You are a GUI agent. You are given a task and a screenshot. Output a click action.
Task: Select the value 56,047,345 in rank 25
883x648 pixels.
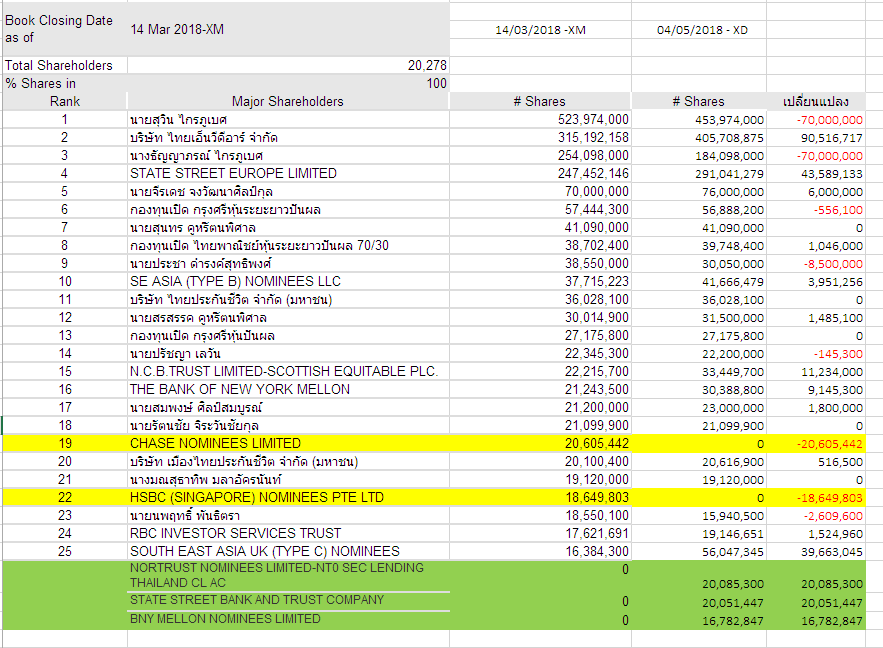click(x=699, y=552)
